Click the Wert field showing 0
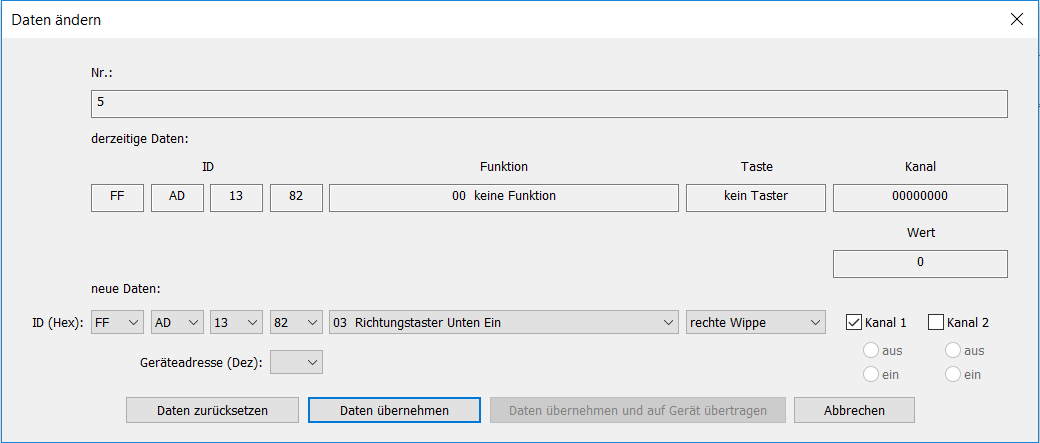This screenshot has height=443, width=1040. pos(919,263)
